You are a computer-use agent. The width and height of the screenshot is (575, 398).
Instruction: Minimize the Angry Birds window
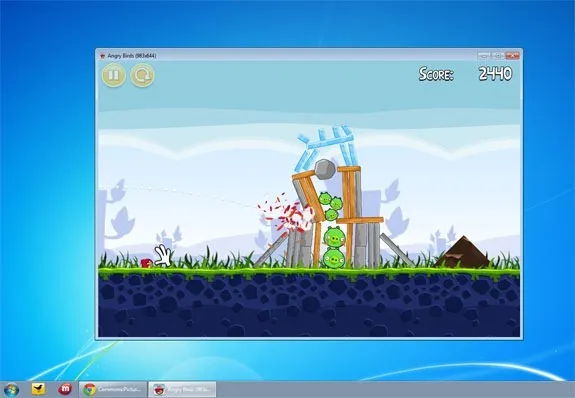pyautogui.click(x=484, y=56)
